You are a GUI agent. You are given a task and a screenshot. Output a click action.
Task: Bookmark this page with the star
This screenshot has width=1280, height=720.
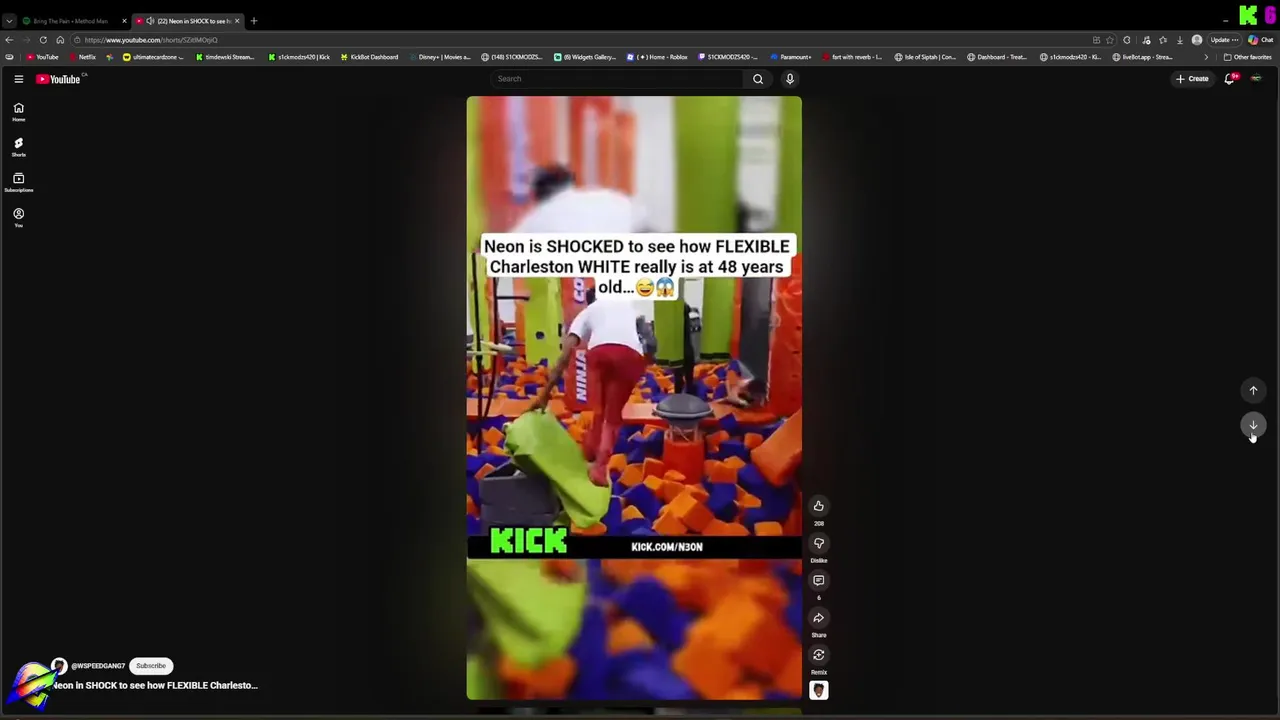pos(1110,40)
